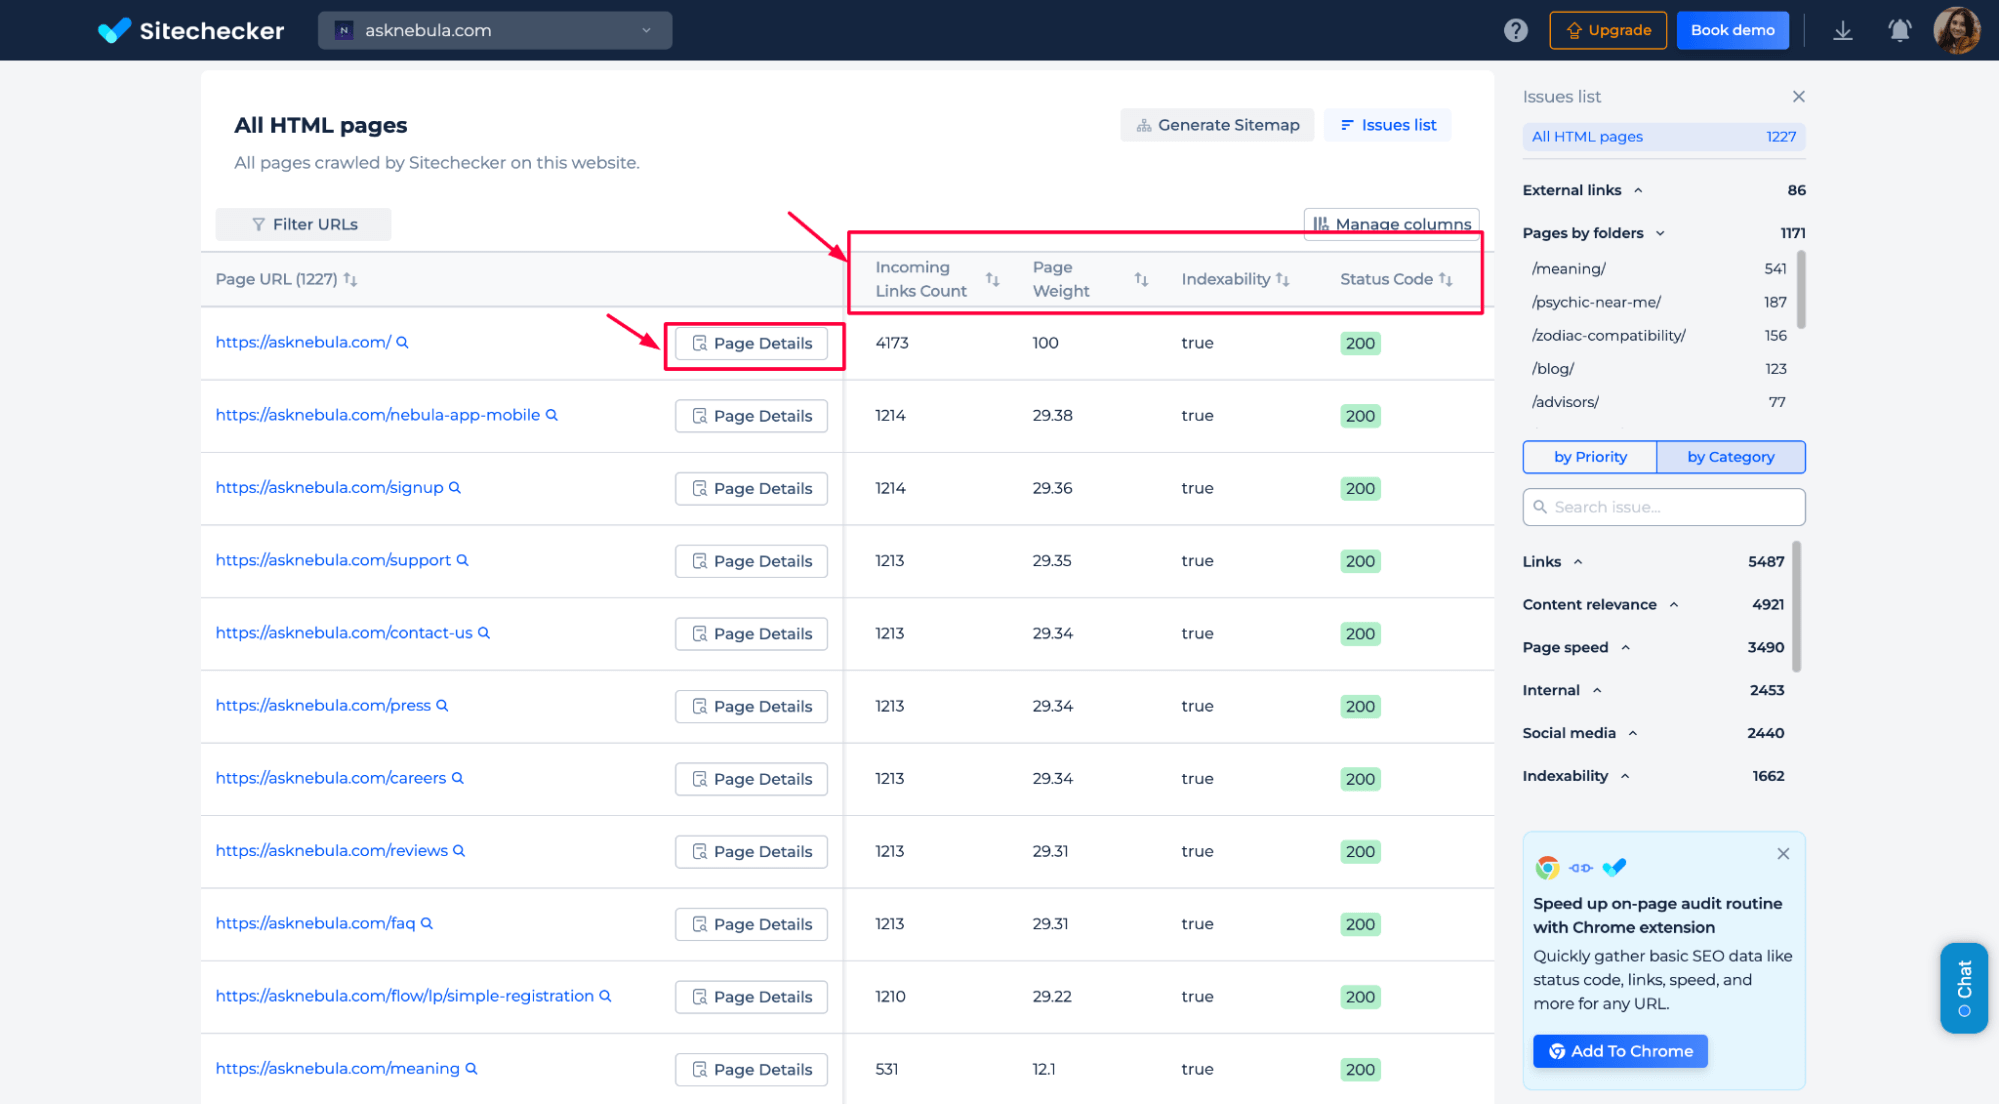
Task: Sort by Page URL column arrows
Action: (350, 279)
